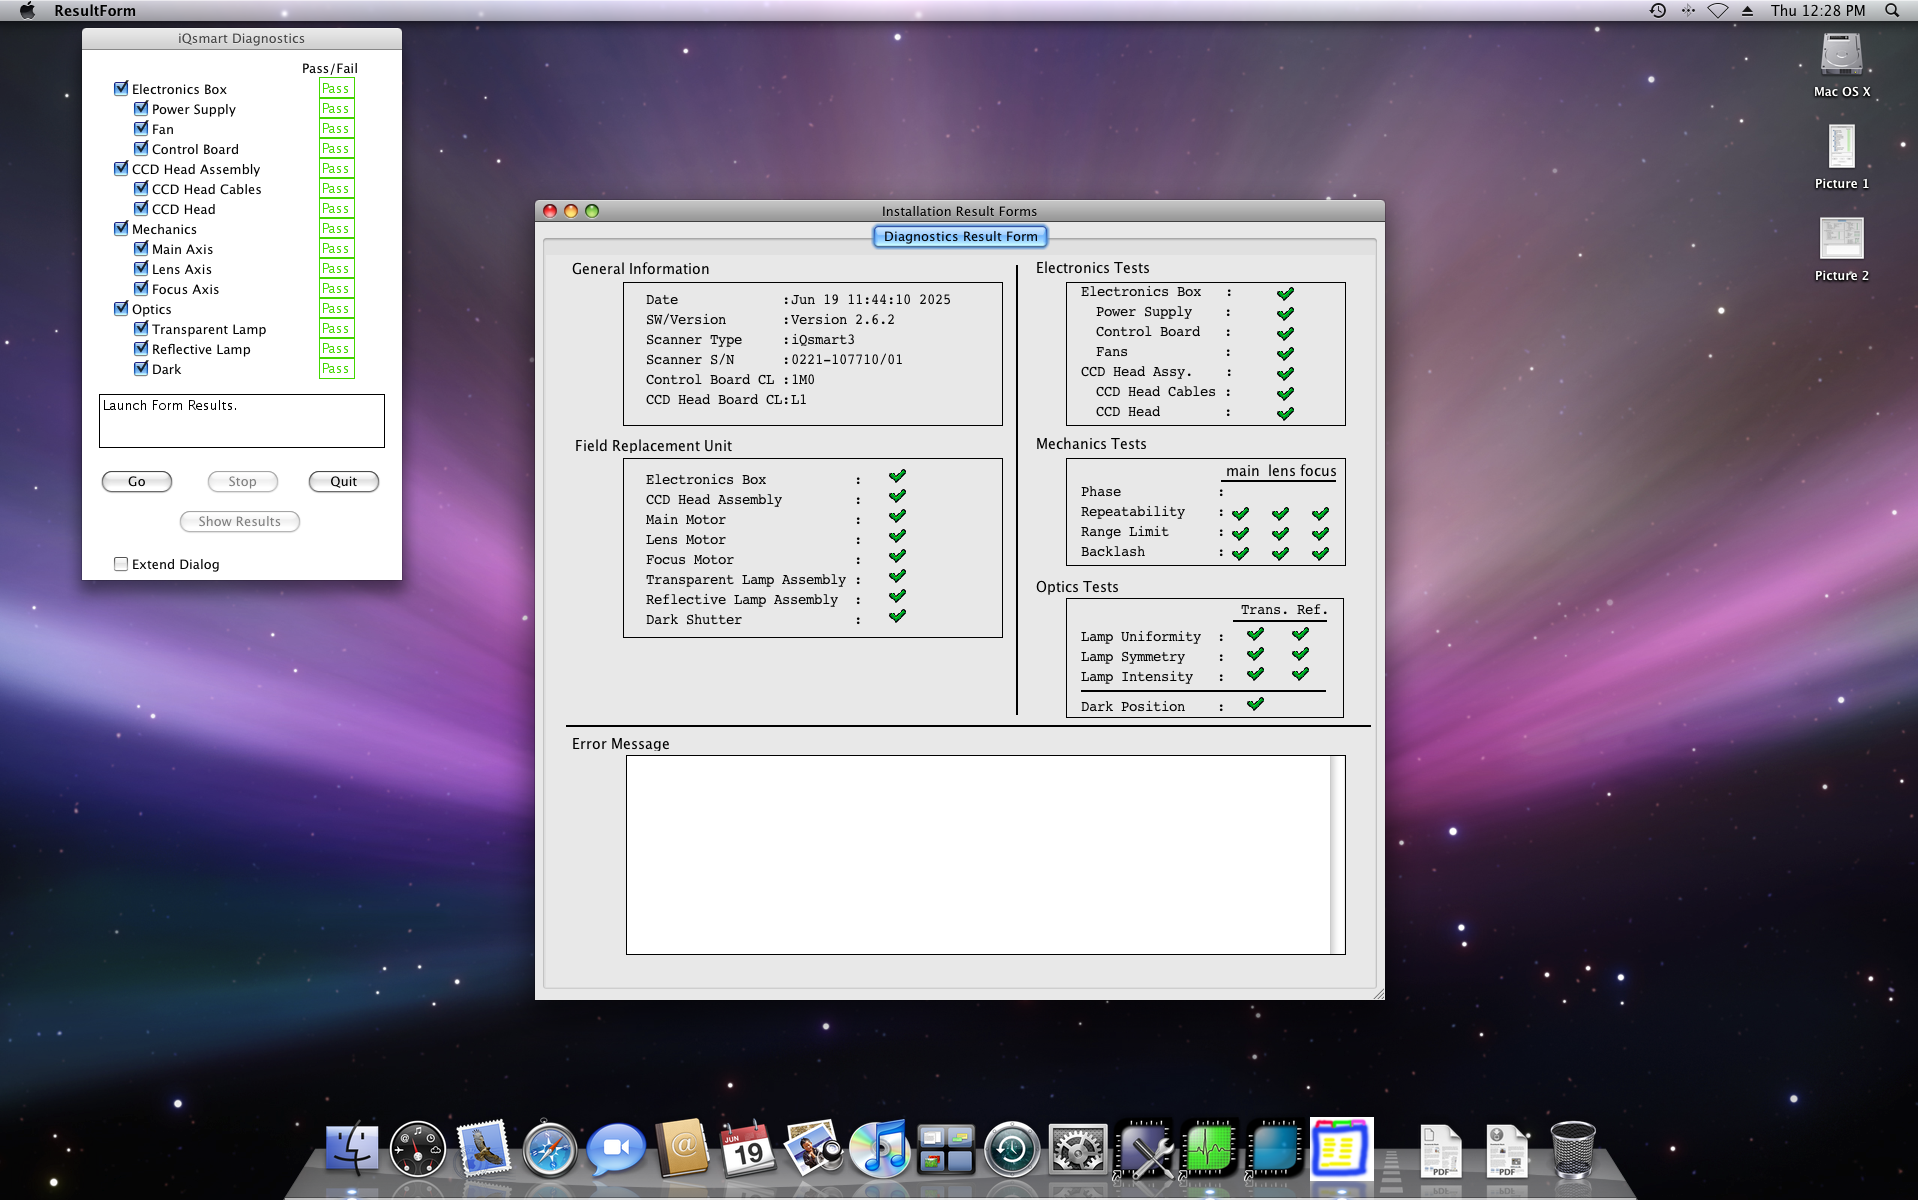This screenshot has width=1918, height=1200.
Task: Click the Scanner S/N value 0221-107710/01
Action: (847, 359)
